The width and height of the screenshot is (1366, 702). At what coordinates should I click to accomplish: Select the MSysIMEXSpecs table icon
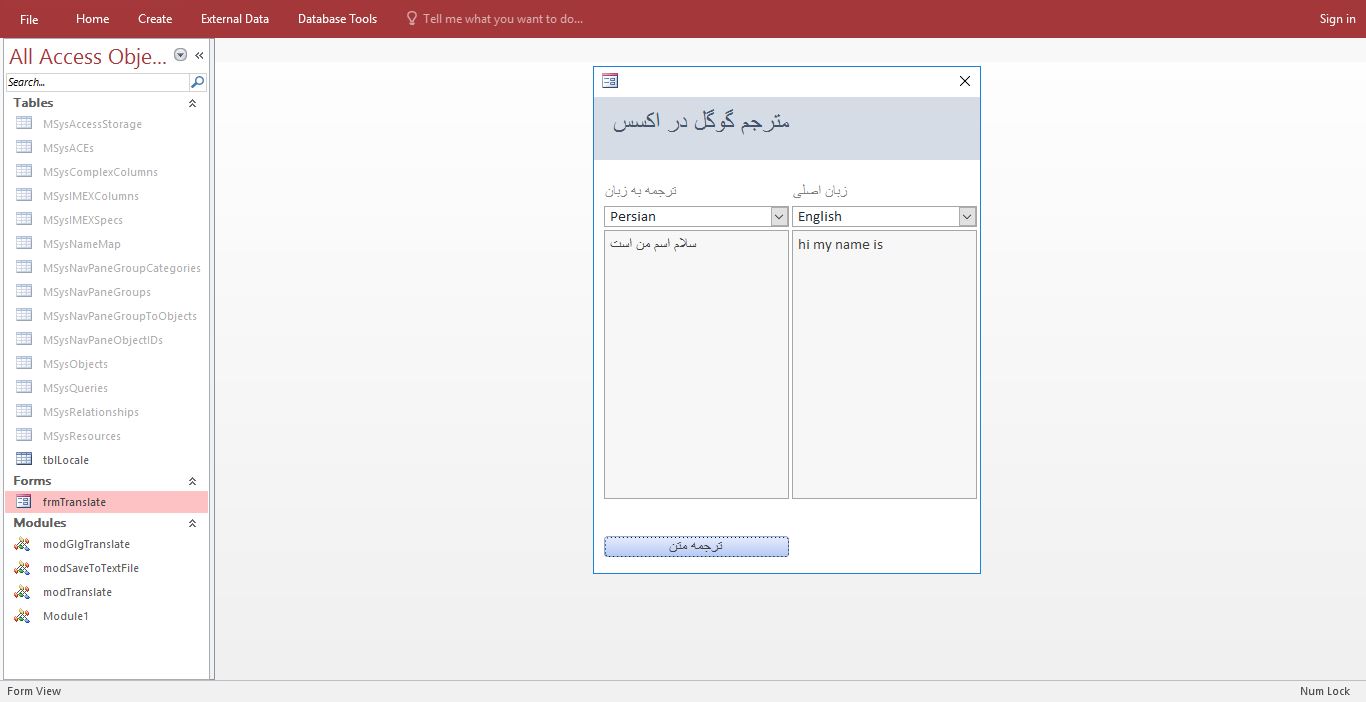coord(24,219)
